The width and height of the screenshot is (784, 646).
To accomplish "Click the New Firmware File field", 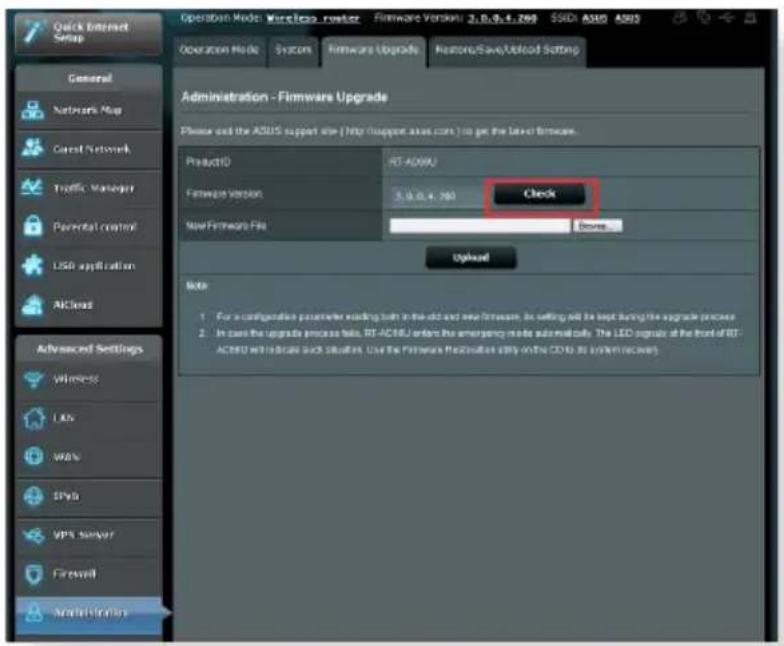I will (480, 226).
